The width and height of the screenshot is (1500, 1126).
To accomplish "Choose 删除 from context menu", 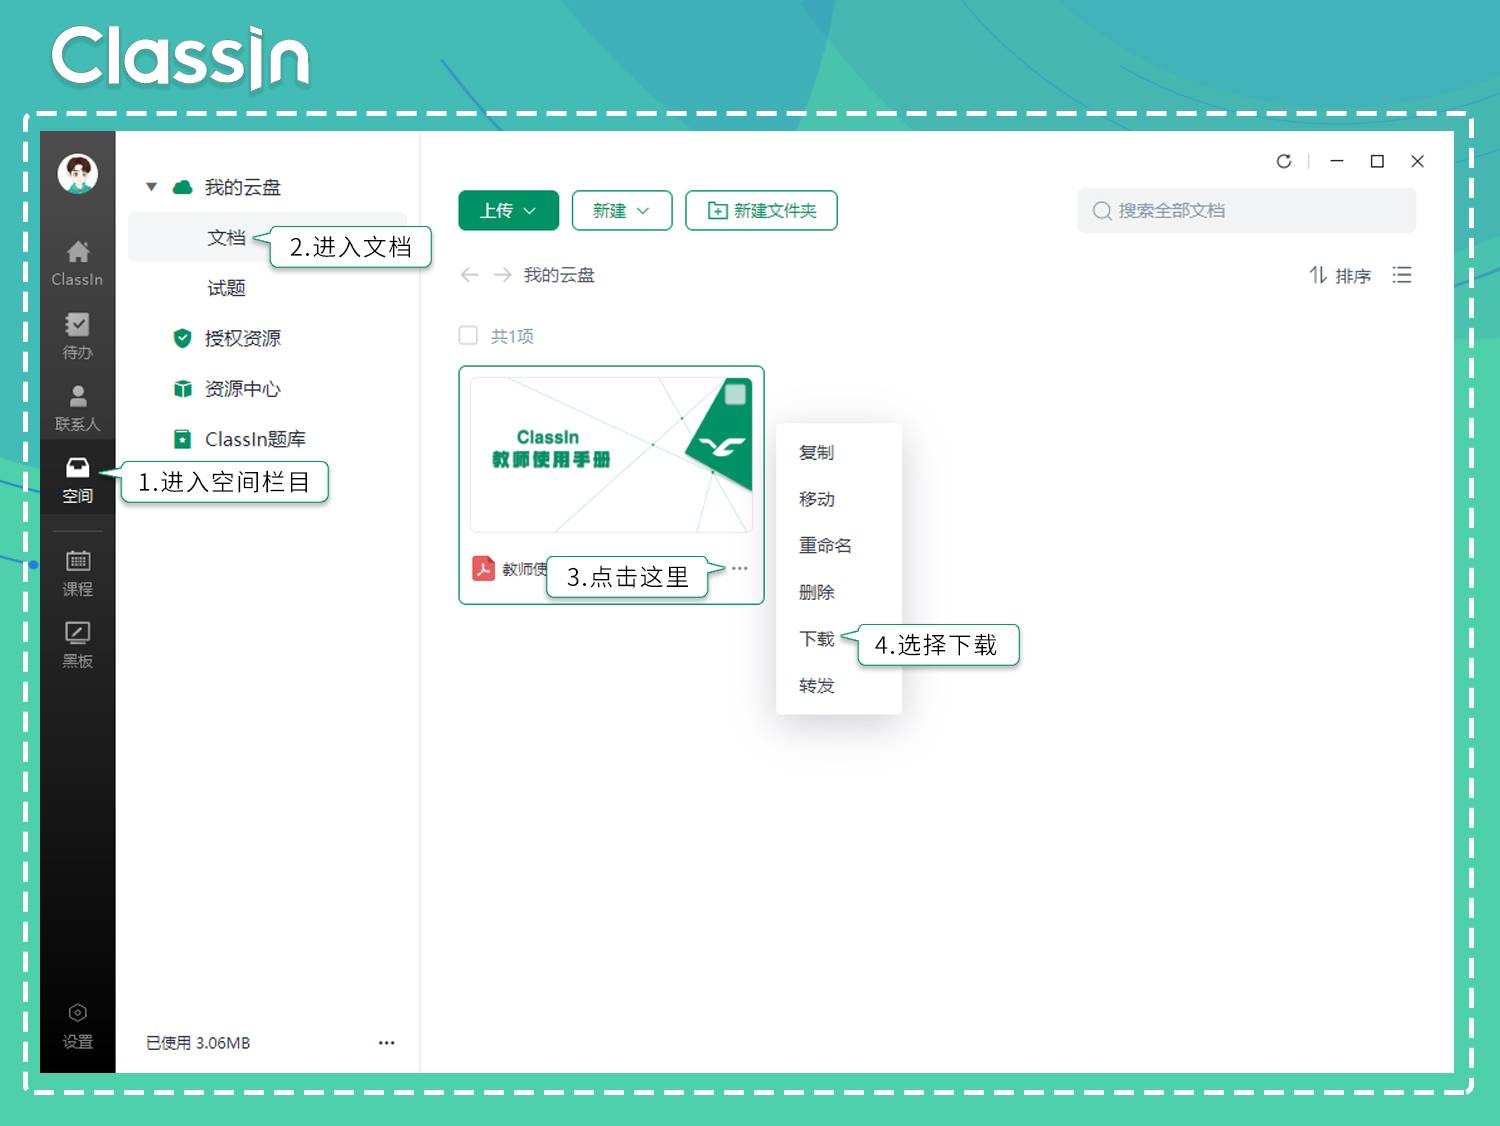I will (x=816, y=592).
